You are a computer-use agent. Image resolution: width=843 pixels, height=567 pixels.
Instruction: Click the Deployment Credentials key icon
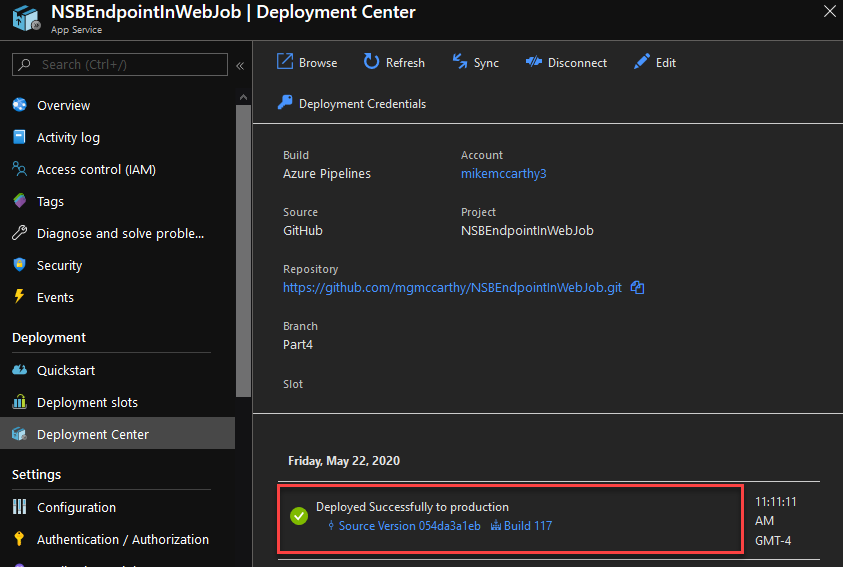285,102
